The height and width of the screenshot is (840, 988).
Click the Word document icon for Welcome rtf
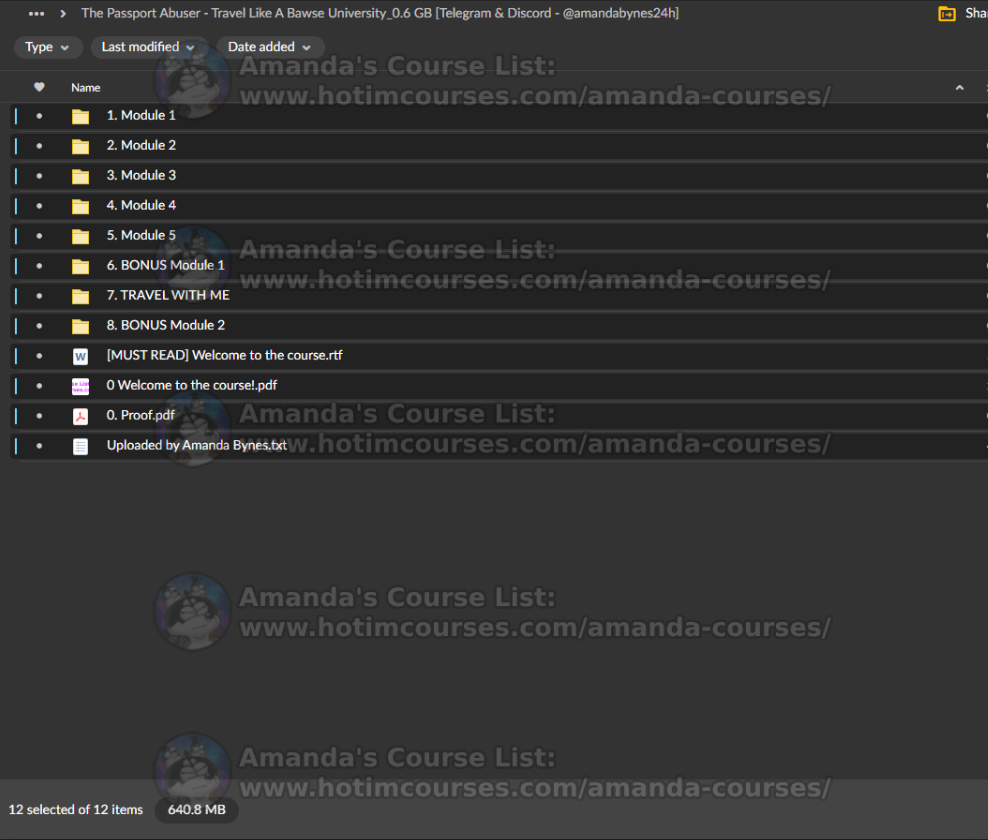pos(80,356)
